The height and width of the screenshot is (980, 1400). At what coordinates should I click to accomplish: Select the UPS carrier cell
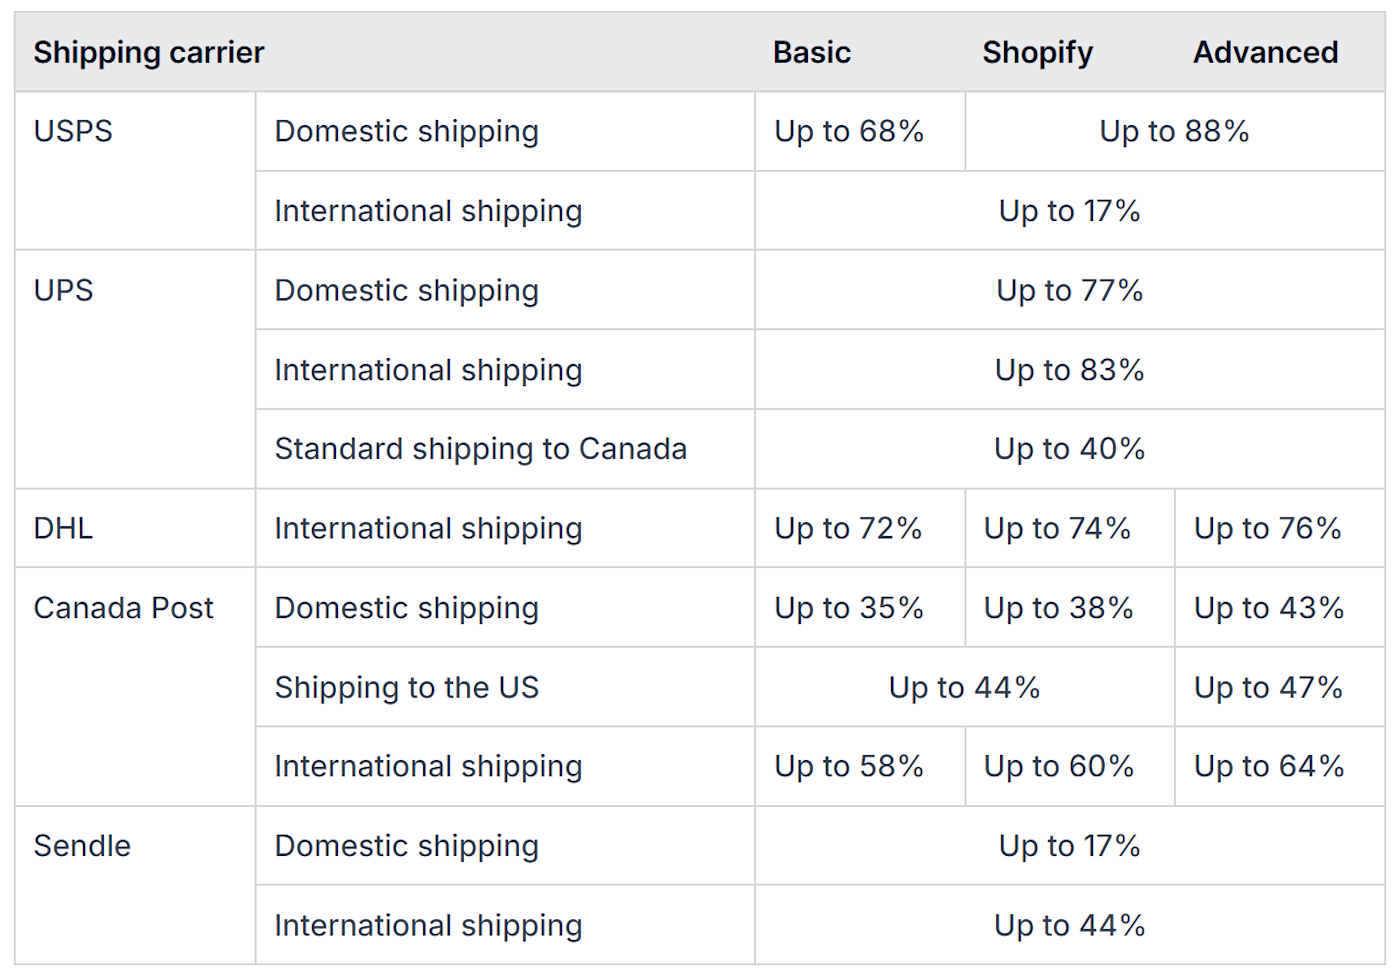point(63,290)
